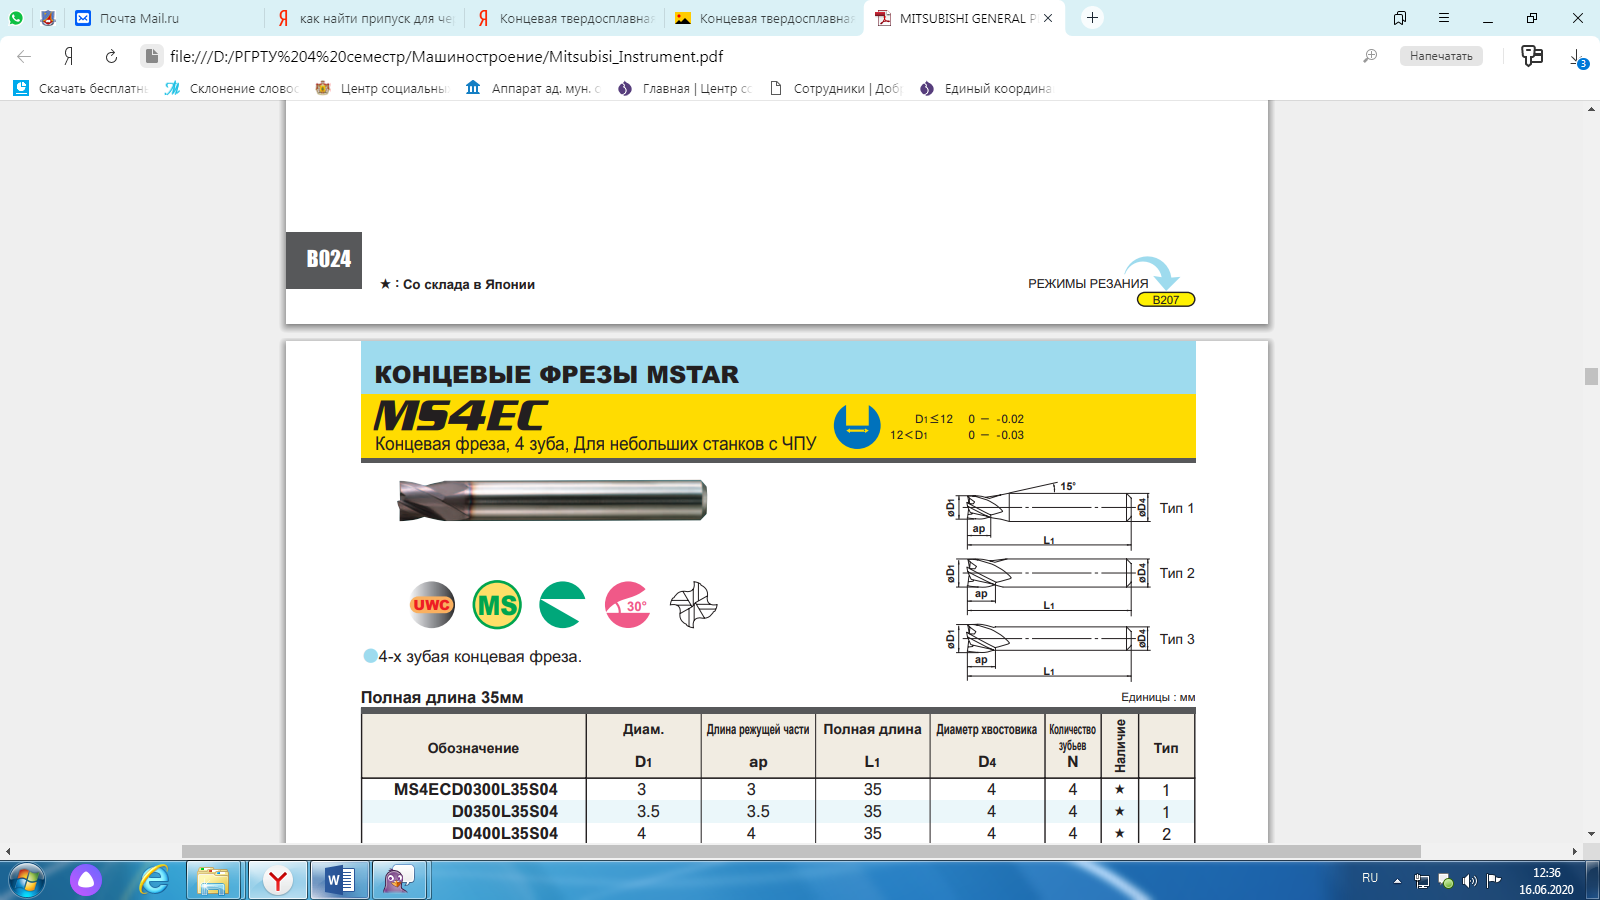Click the vertical scrollbar thumb
Viewport: 1600px width, 900px height.
click(x=1591, y=376)
